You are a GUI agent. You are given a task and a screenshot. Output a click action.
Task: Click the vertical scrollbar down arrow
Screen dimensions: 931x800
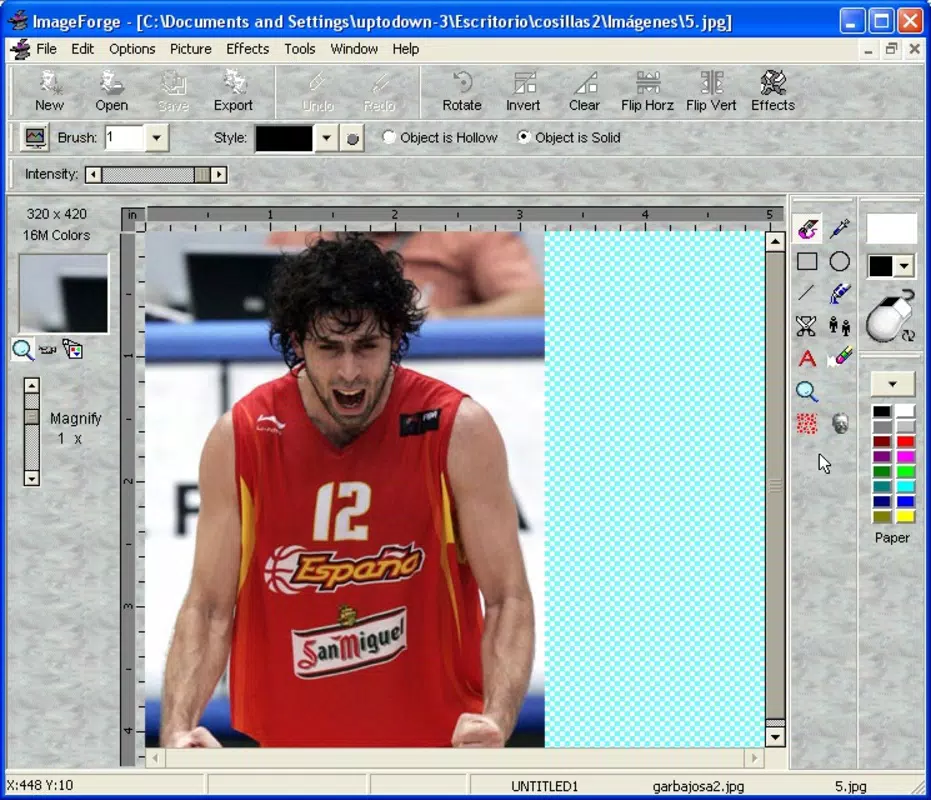pos(775,738)
